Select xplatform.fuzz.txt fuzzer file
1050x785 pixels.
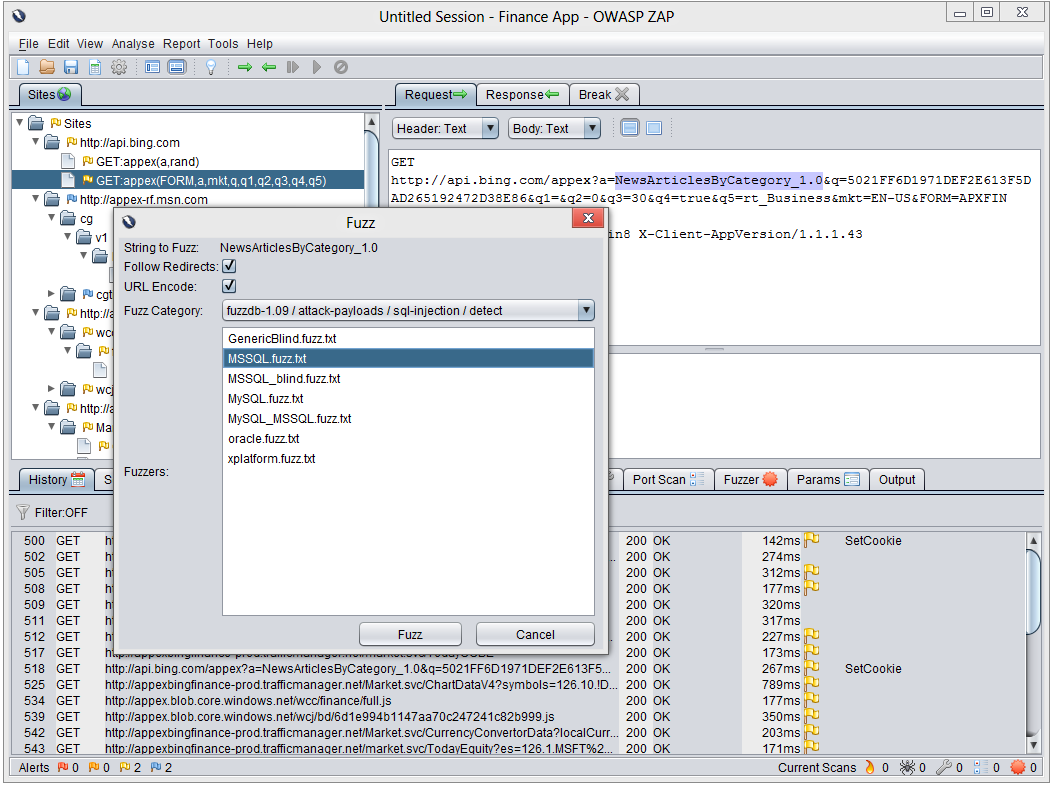pyautogui.click(x=408, y=459)
